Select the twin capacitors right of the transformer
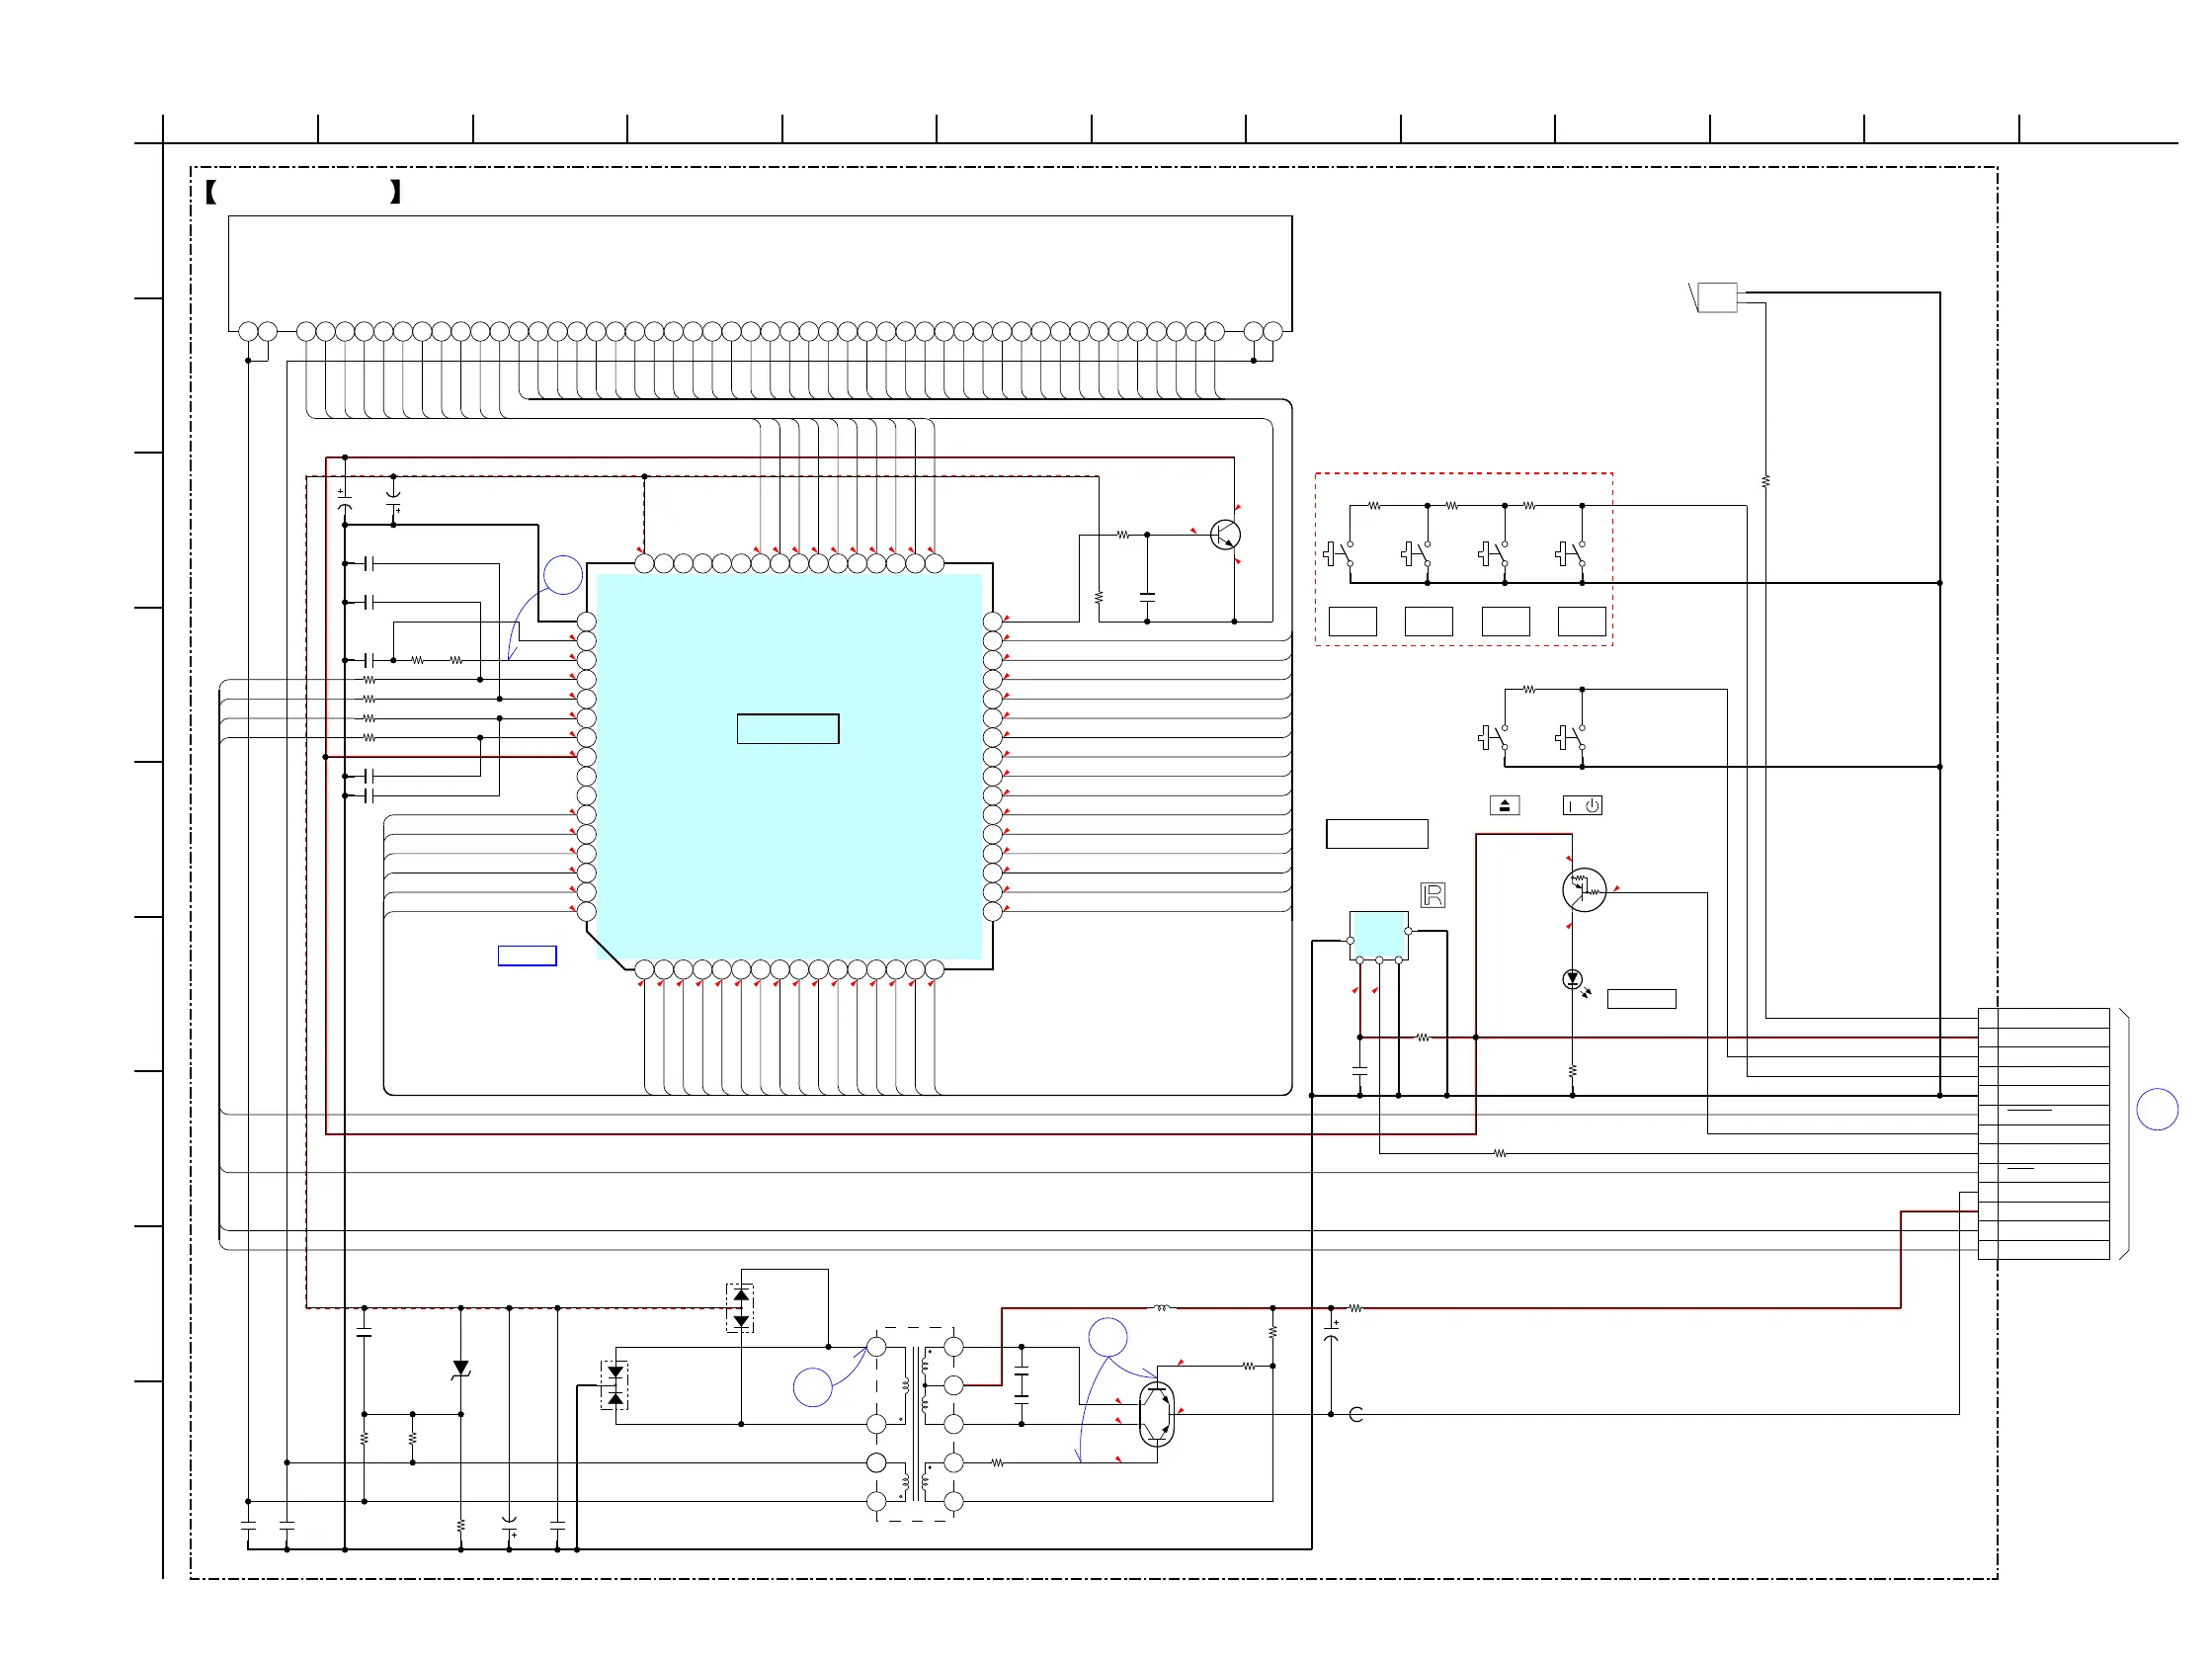 [x=1021, y=1385]
